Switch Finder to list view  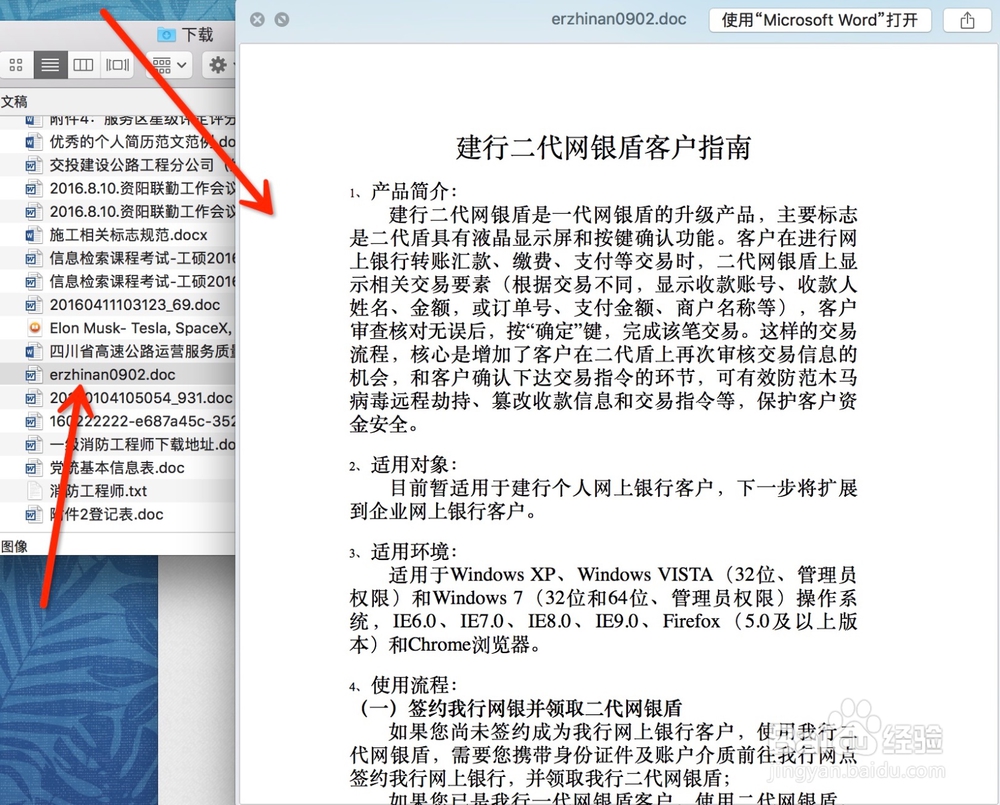[50, 64]
